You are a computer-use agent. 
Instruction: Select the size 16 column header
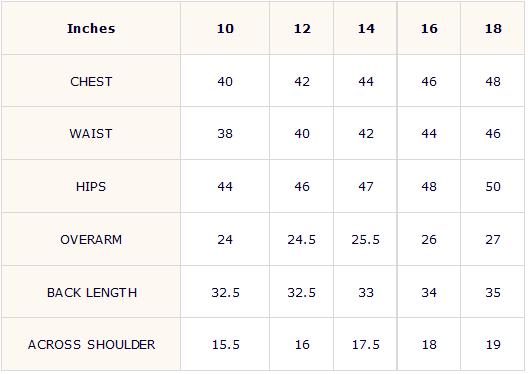click(x=429, y=29)
